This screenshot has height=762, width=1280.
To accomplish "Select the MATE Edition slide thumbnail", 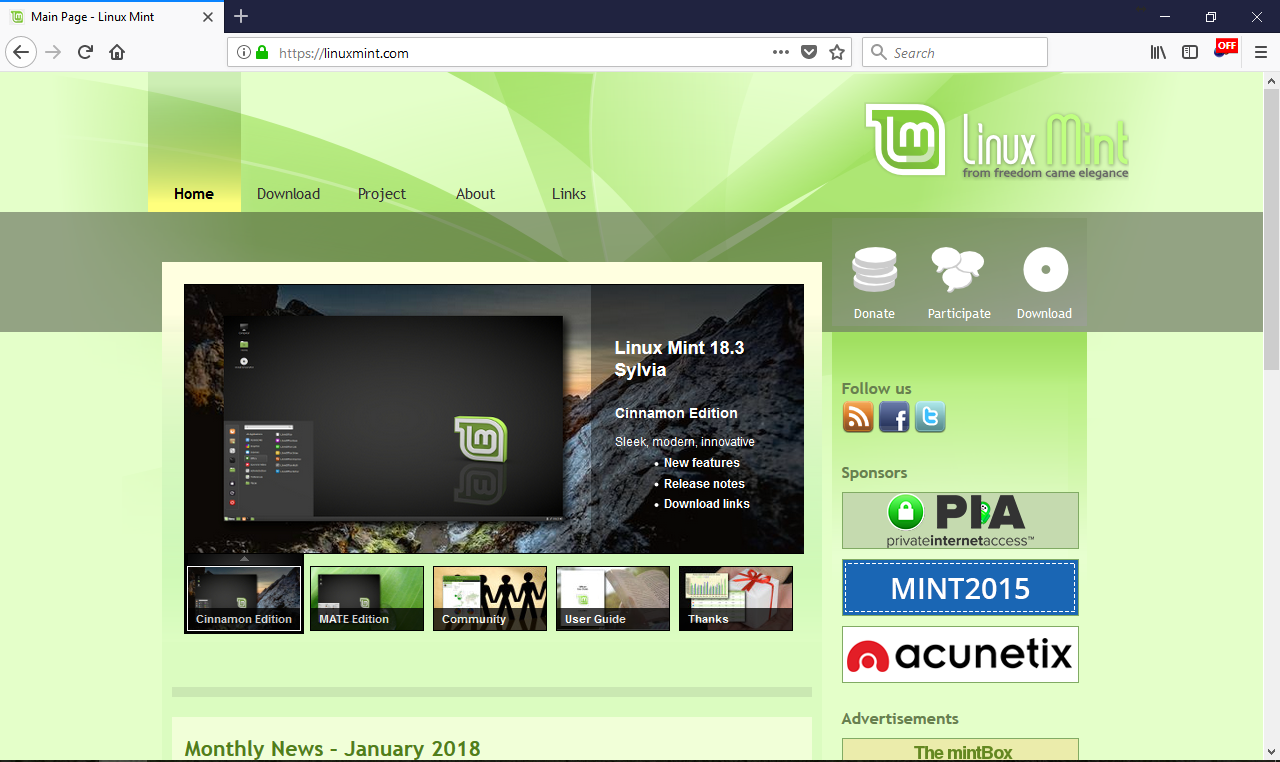I will (367, 599).
